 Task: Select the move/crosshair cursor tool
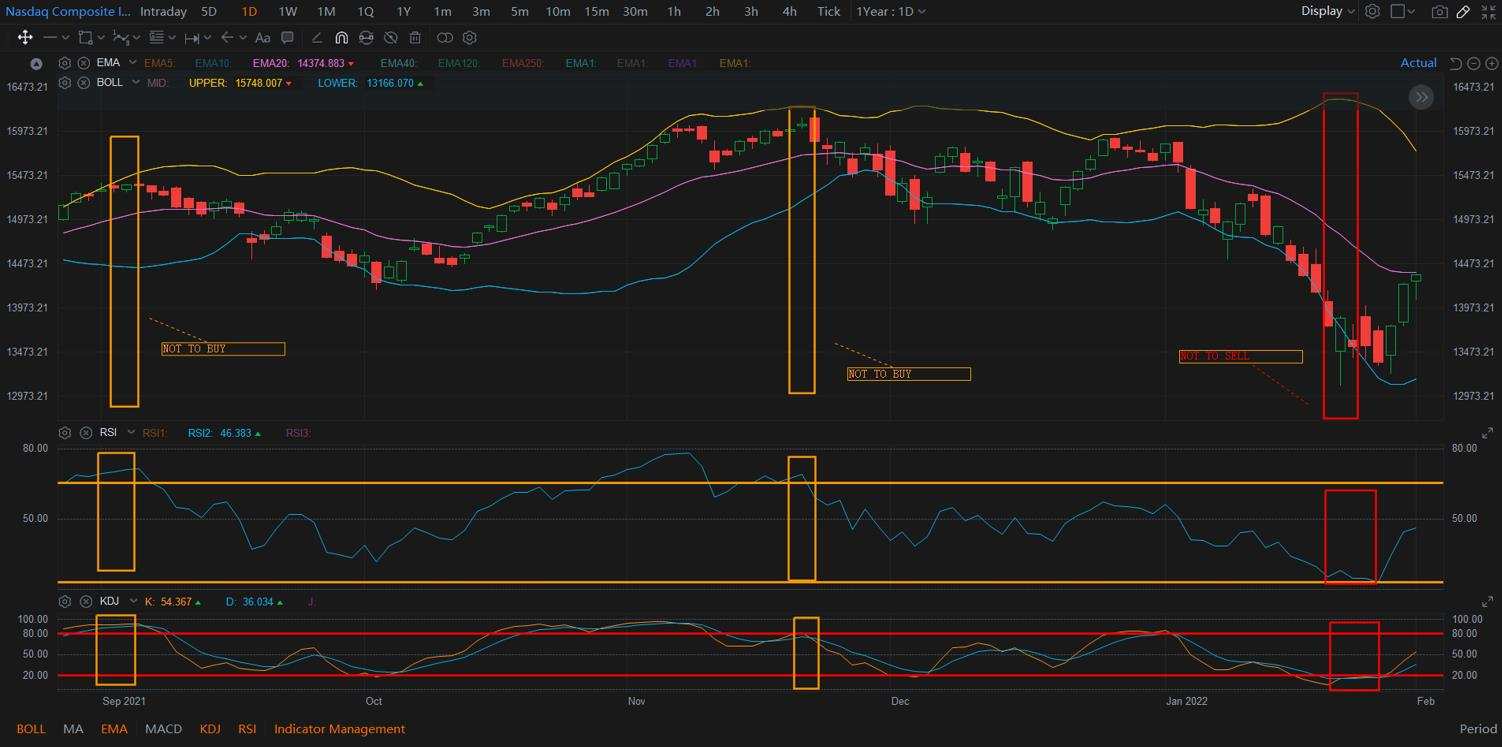25,37
